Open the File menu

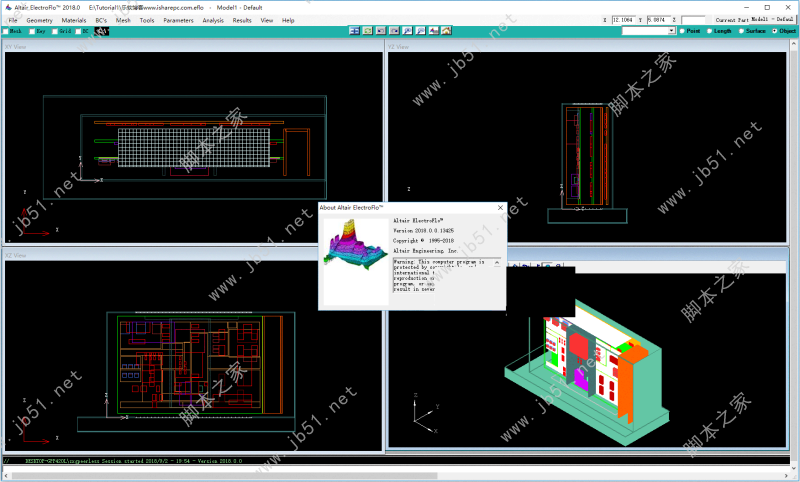13,20
